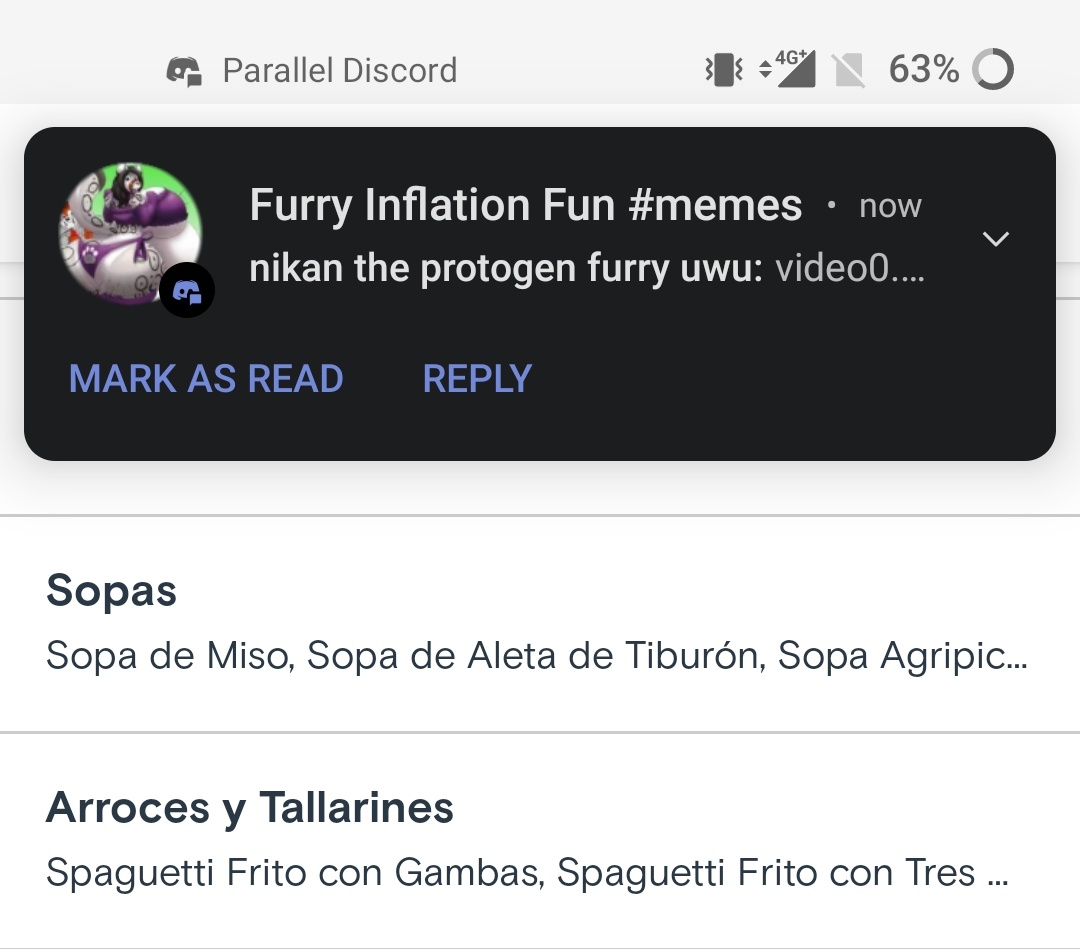1080x949 pixels.
Task: Tap the Parallel Discord icon in status bar
Action: [184, 71]
